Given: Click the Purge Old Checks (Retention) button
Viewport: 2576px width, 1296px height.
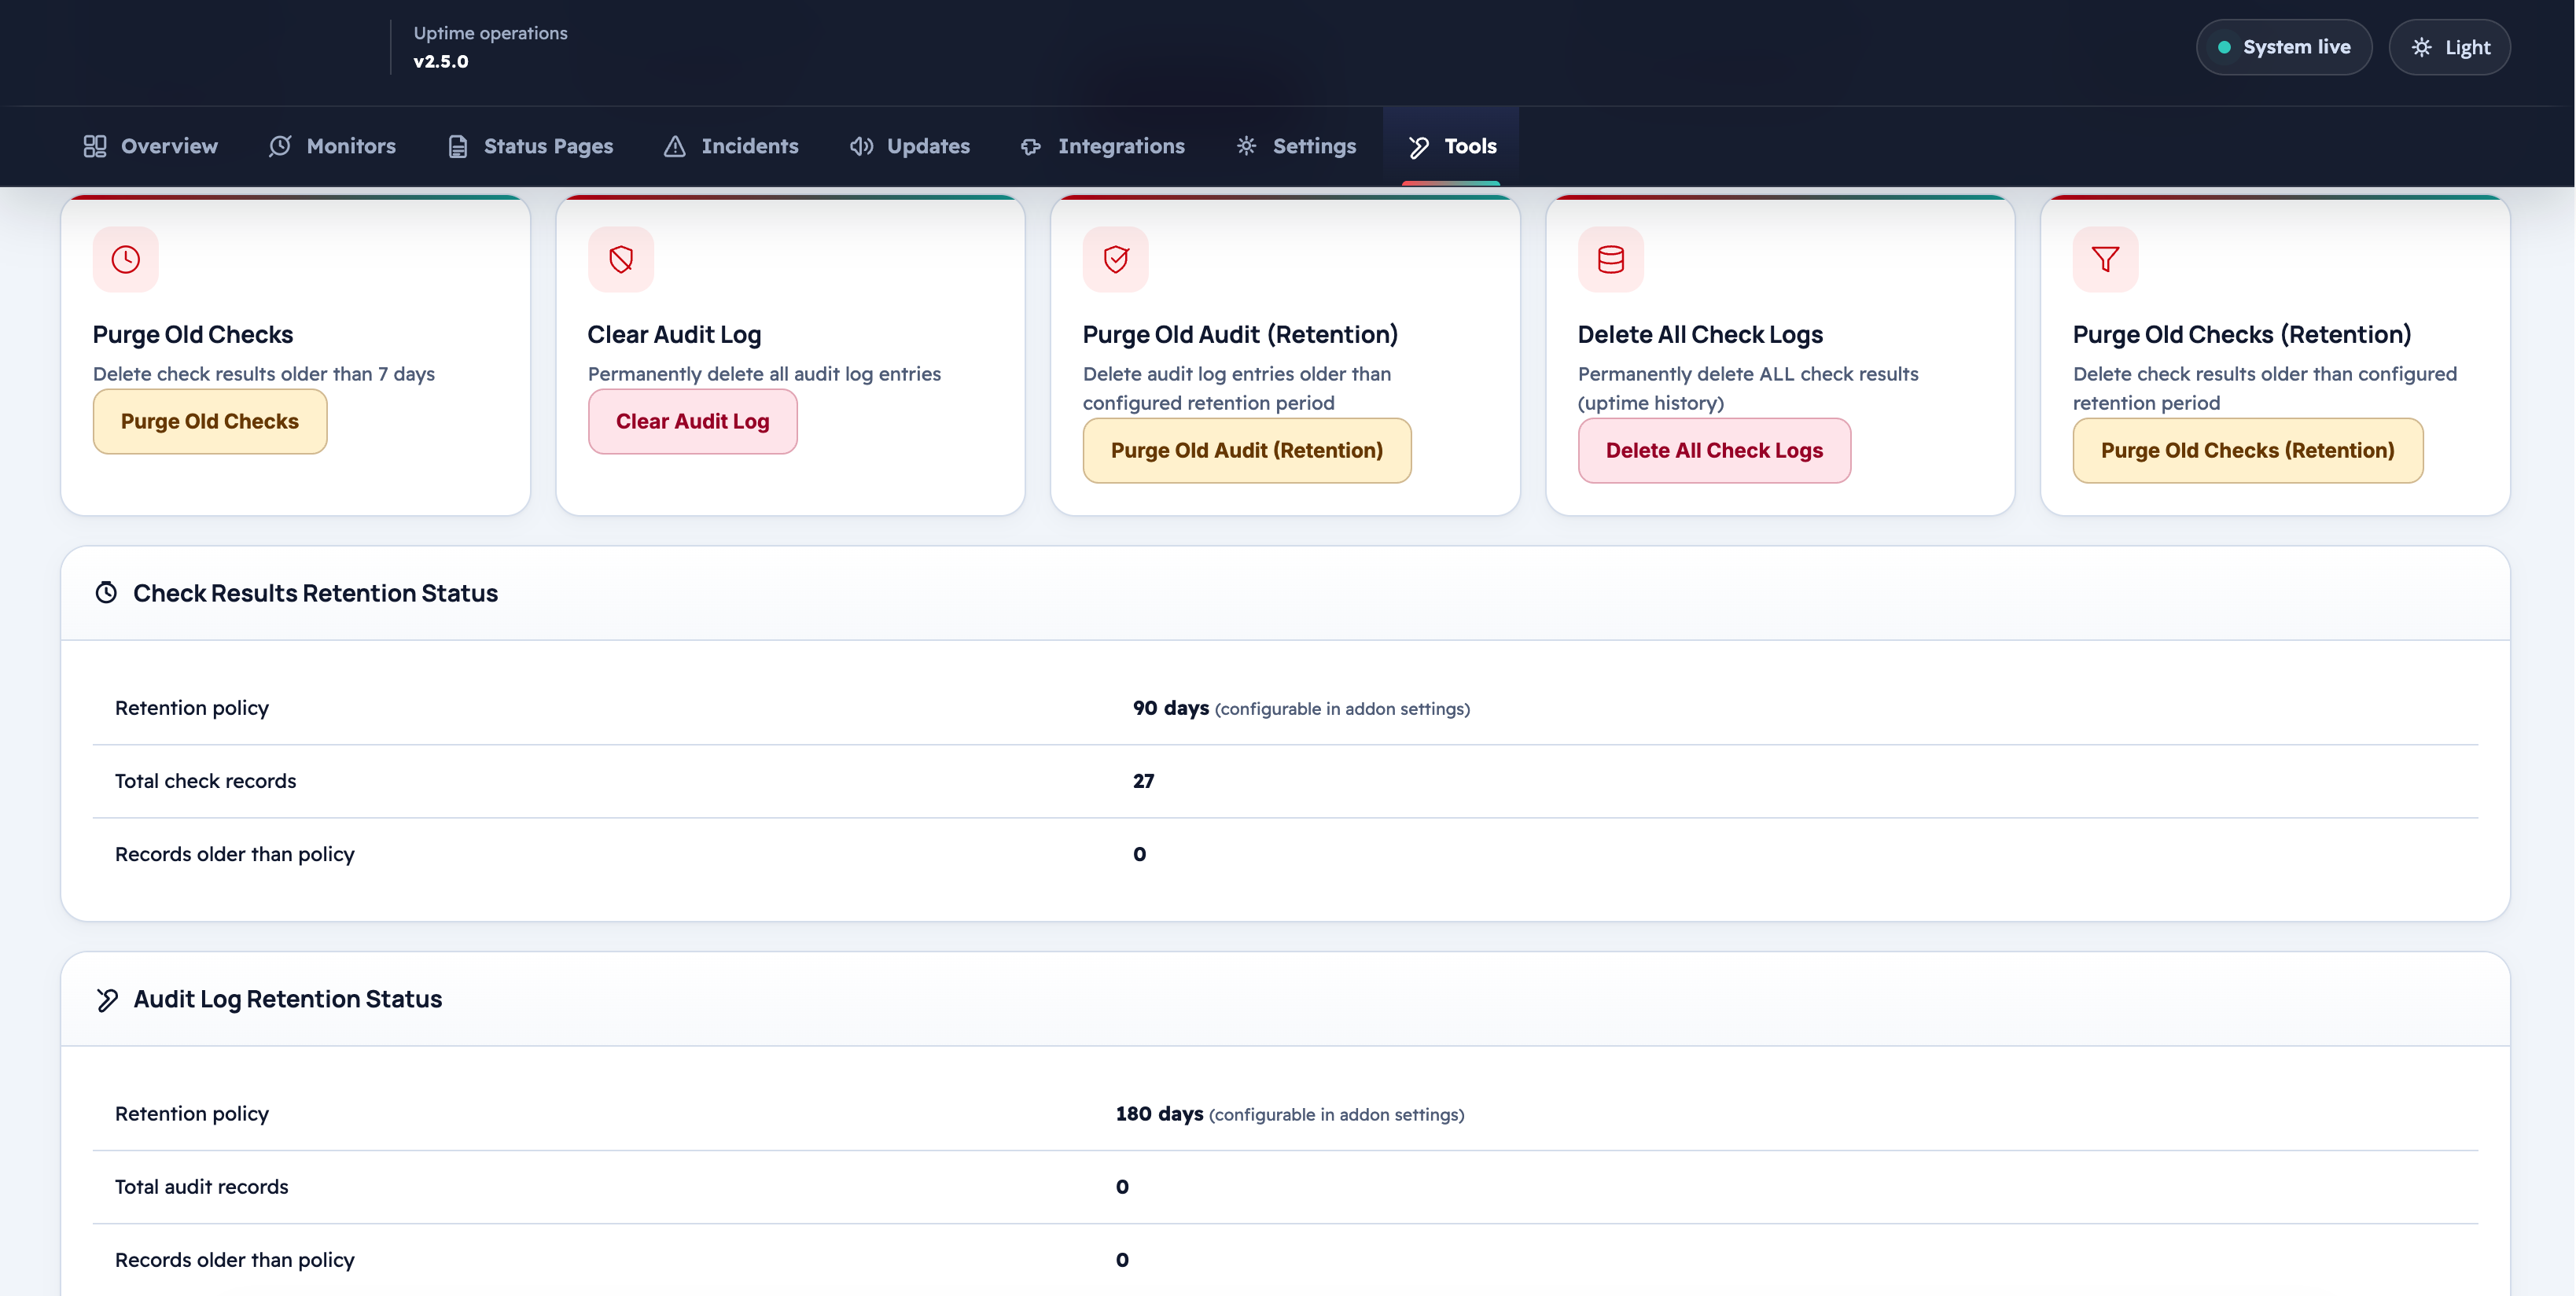Looking at the screenshot, I should [x=2247, y=451].
